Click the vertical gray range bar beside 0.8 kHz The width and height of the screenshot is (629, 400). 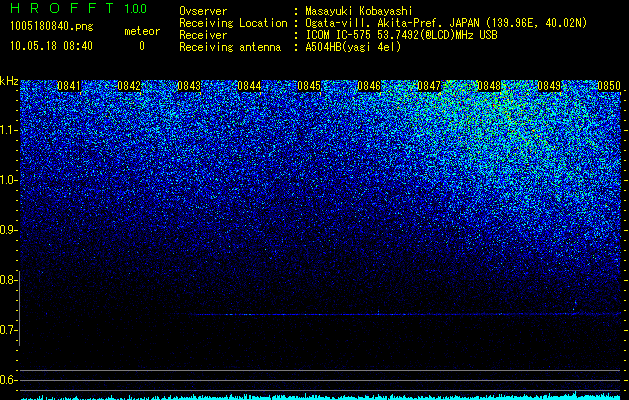pyautogui.click(x=19, y=308)
